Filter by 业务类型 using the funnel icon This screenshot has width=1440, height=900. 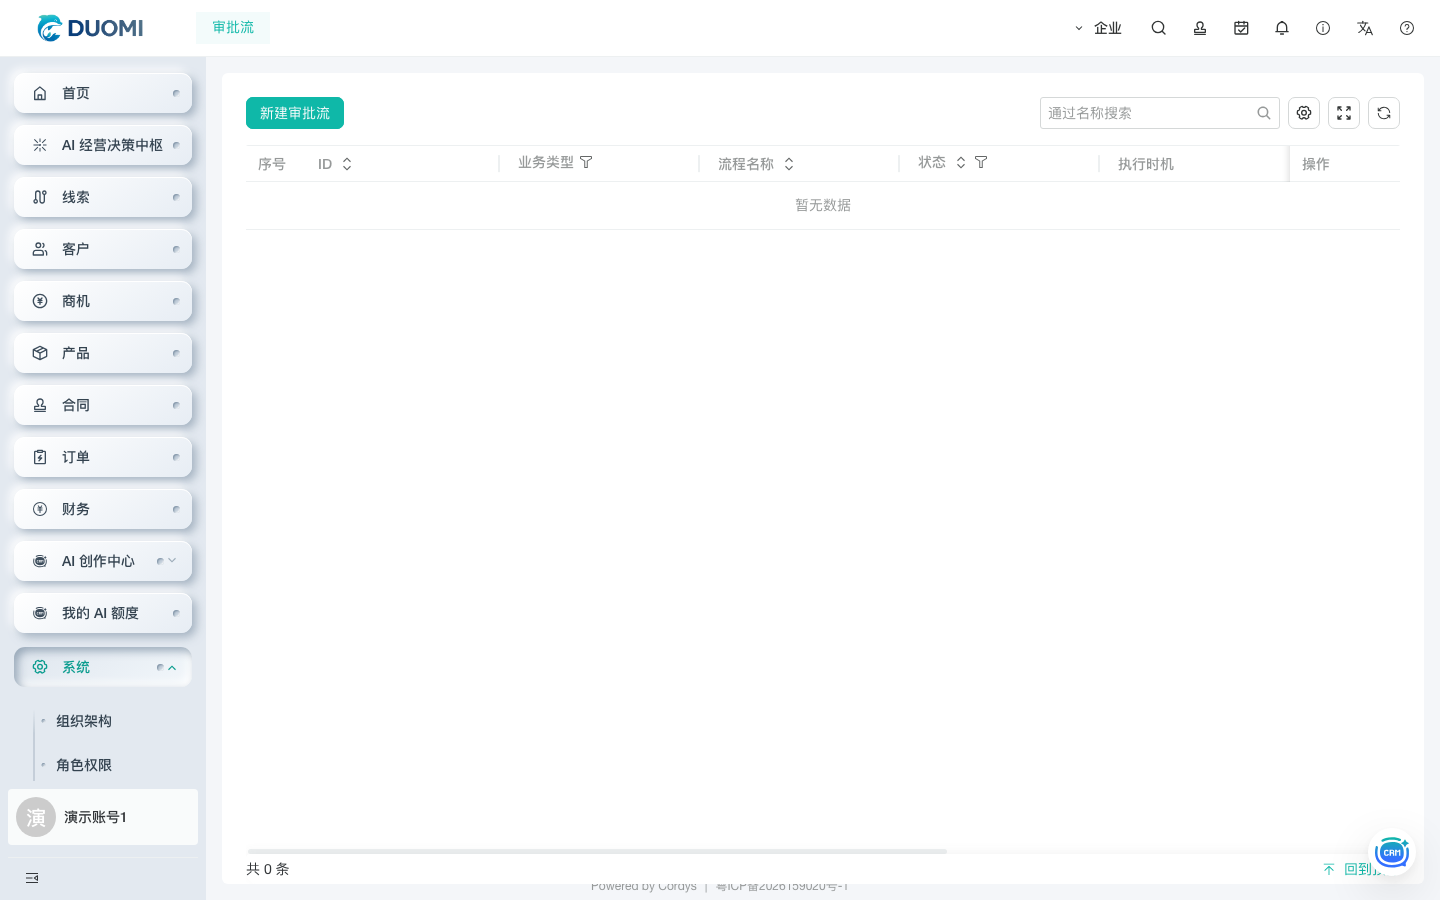pyautogui.click(x=586, y=162)
